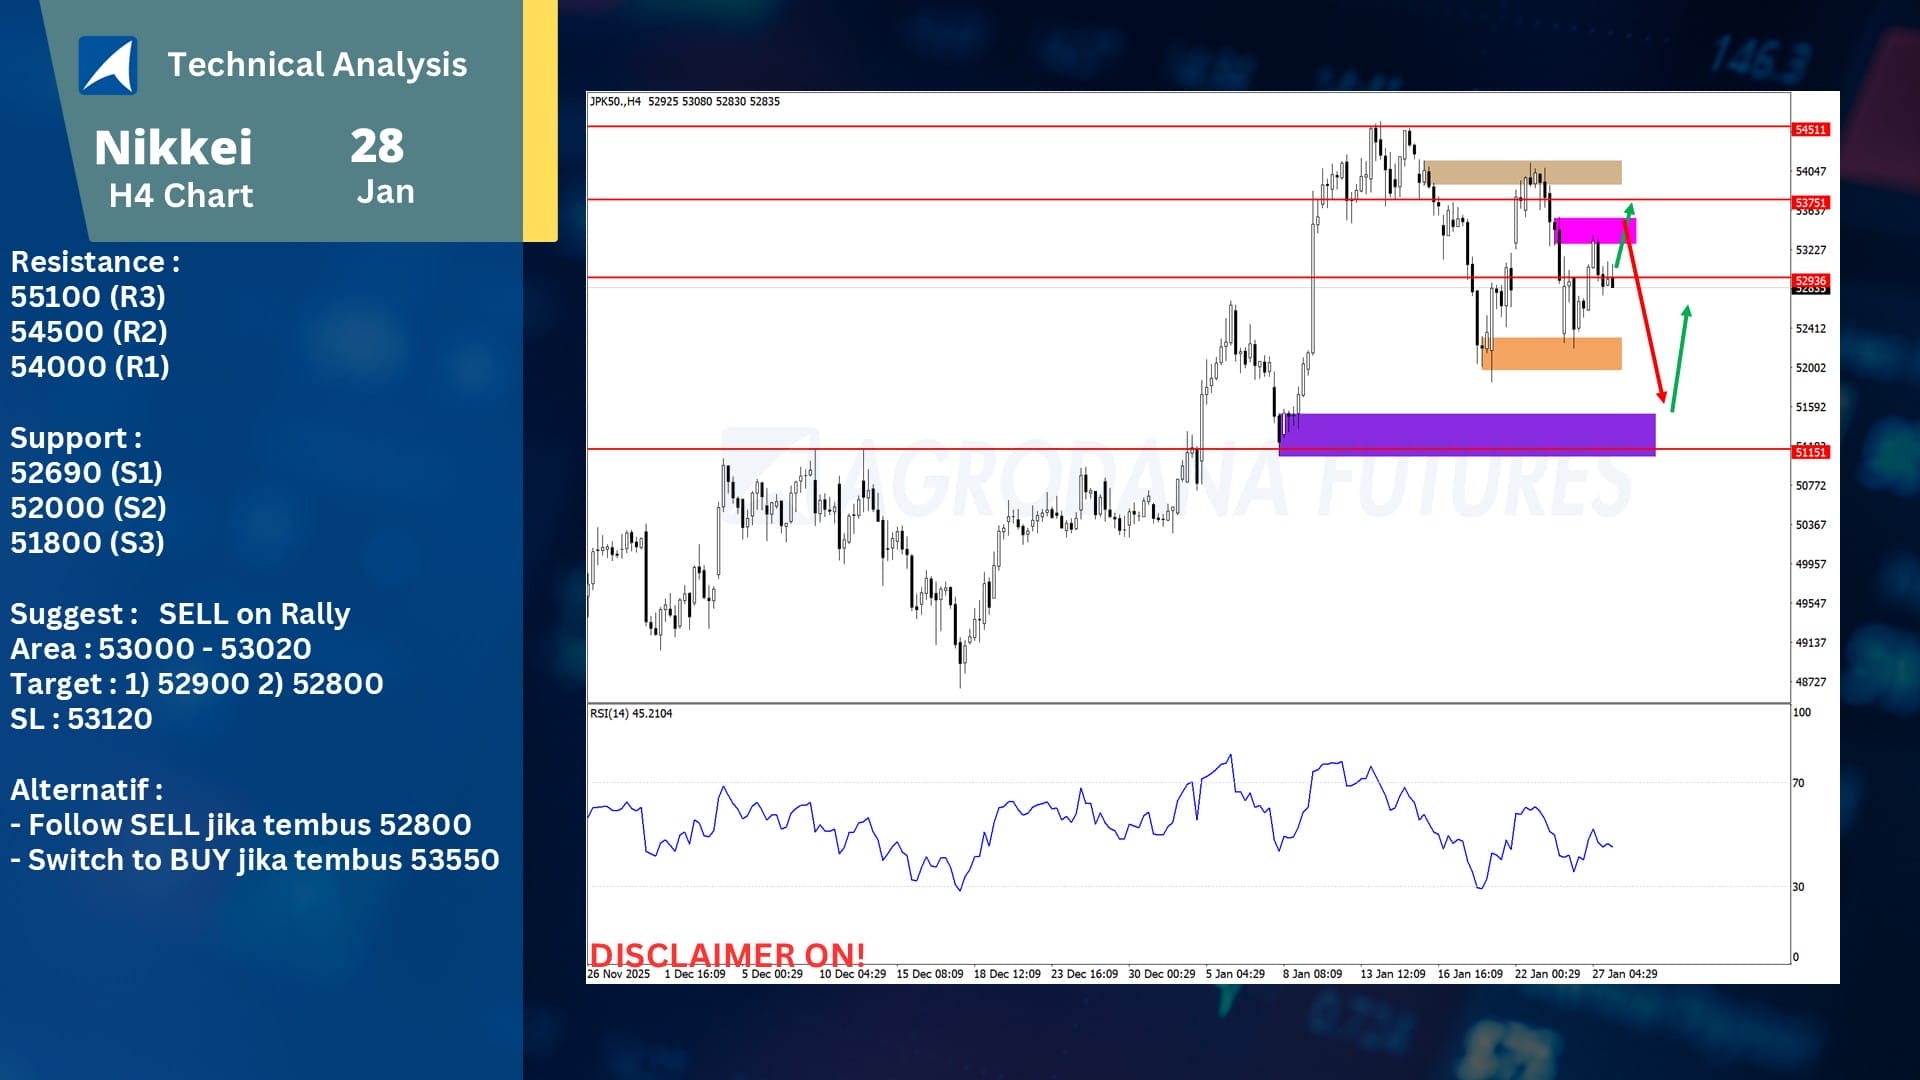Screen dimensions: 1920x1080
Task: Click the 51151 red price label
Action: [1810, 453]
